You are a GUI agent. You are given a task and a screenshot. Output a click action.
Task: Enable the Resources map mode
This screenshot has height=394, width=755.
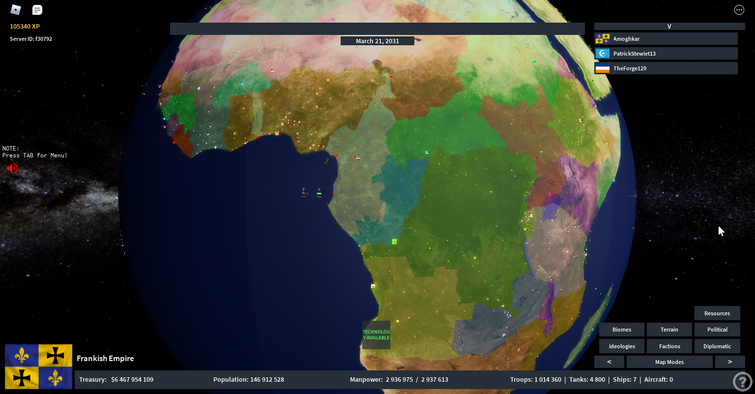[x=717, y=313]
